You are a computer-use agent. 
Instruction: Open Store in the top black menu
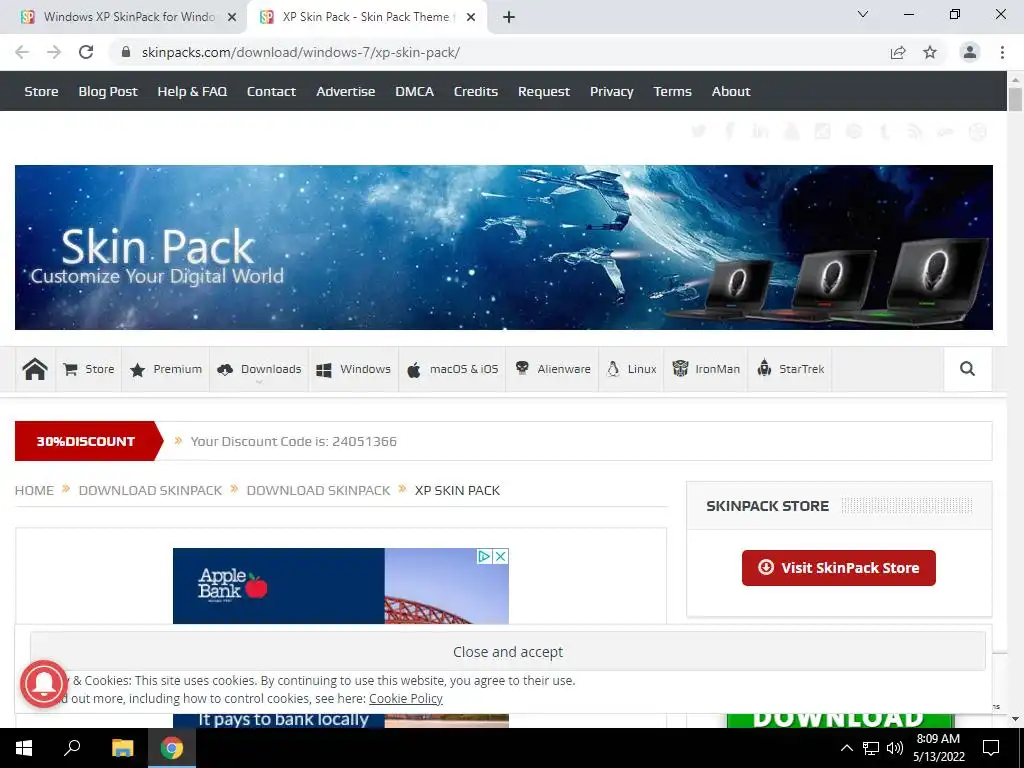(x=41, y=91)
